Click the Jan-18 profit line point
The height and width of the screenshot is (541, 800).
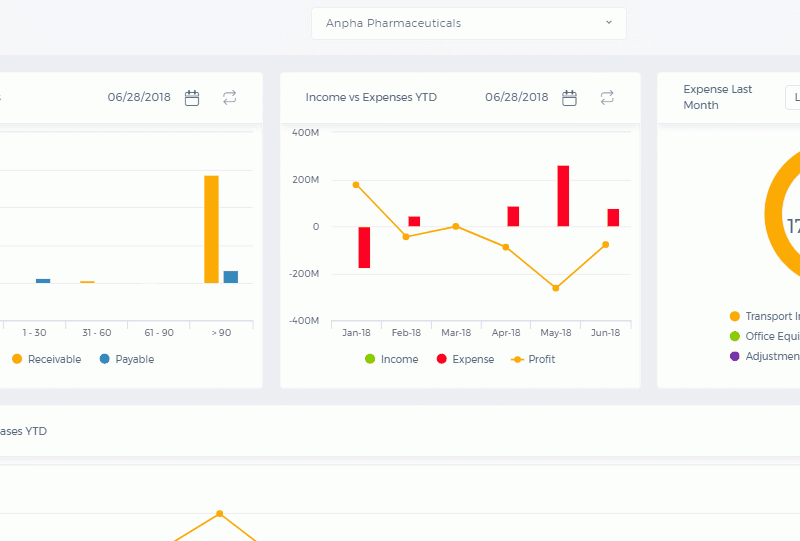pos(356,185)
